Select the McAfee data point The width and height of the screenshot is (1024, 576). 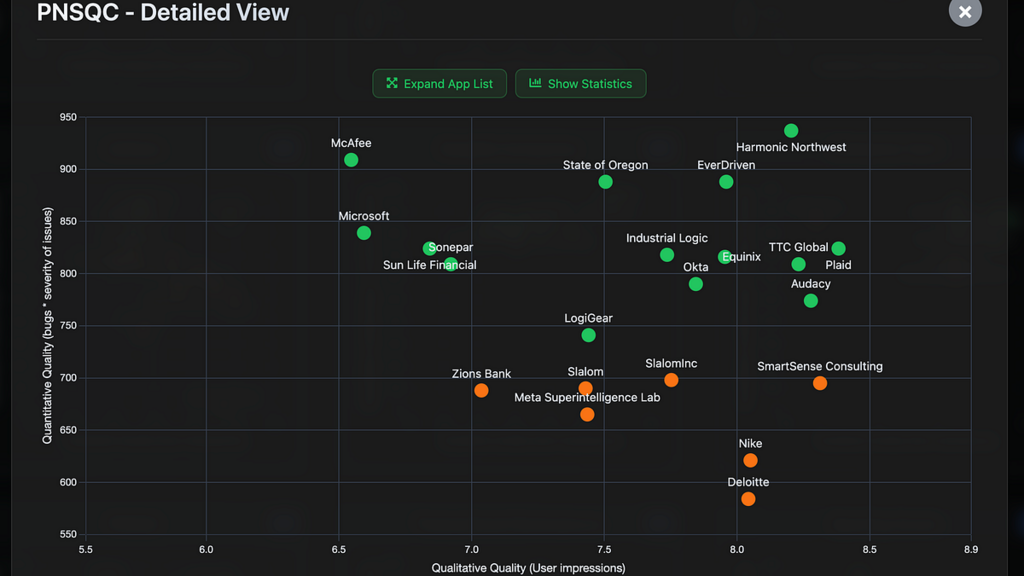351,160
